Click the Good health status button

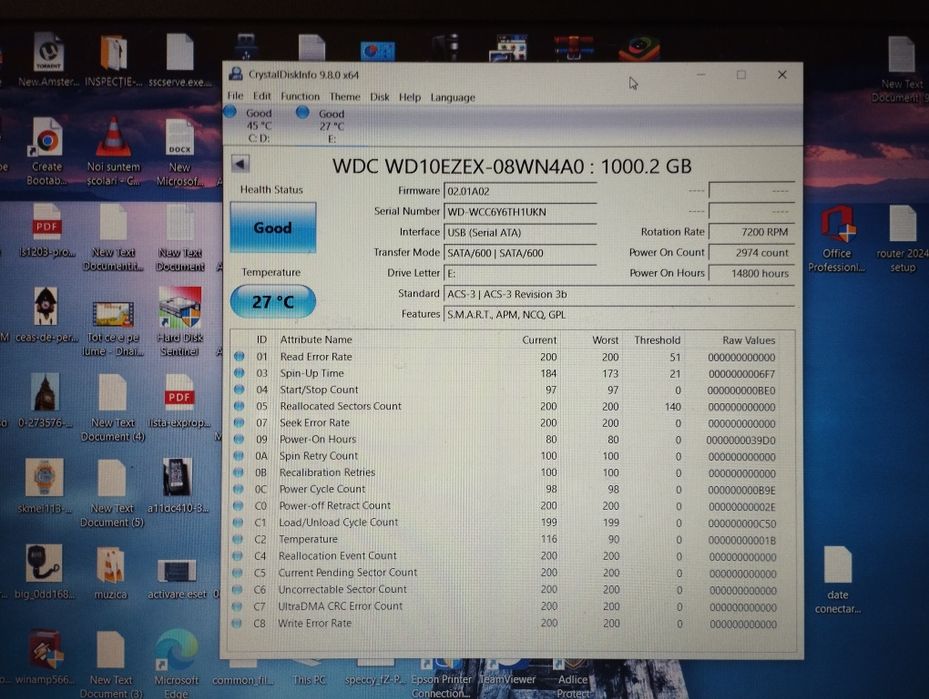[273, 227]
